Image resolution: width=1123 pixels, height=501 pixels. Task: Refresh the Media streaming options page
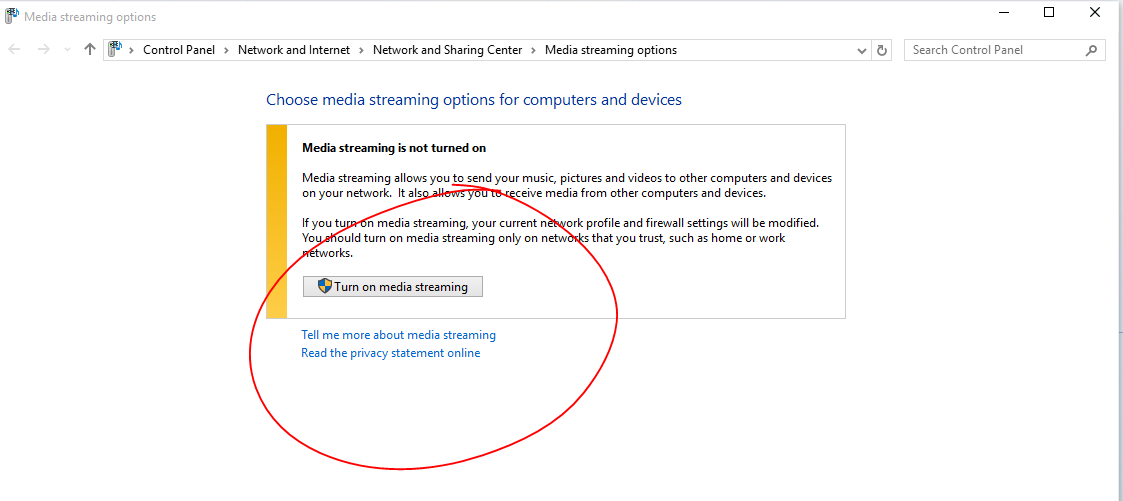tap(882, 50)
